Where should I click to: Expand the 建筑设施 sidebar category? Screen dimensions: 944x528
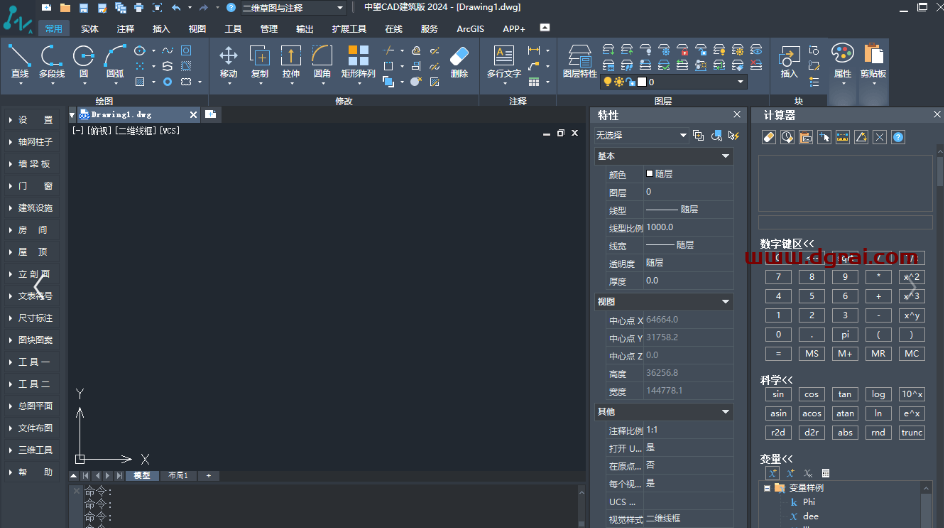tap(35, 208)
